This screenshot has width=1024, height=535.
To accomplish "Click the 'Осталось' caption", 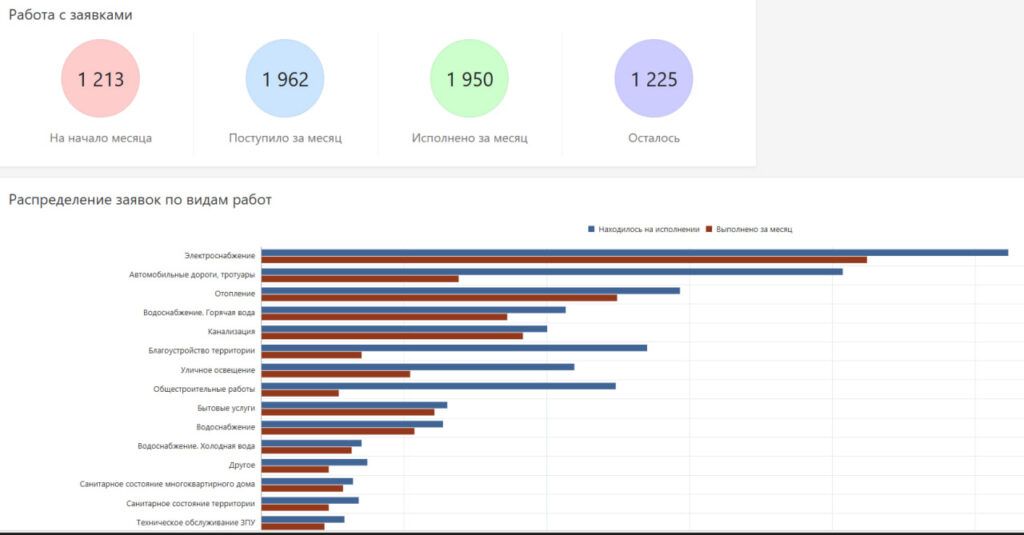I will point(653,138).
